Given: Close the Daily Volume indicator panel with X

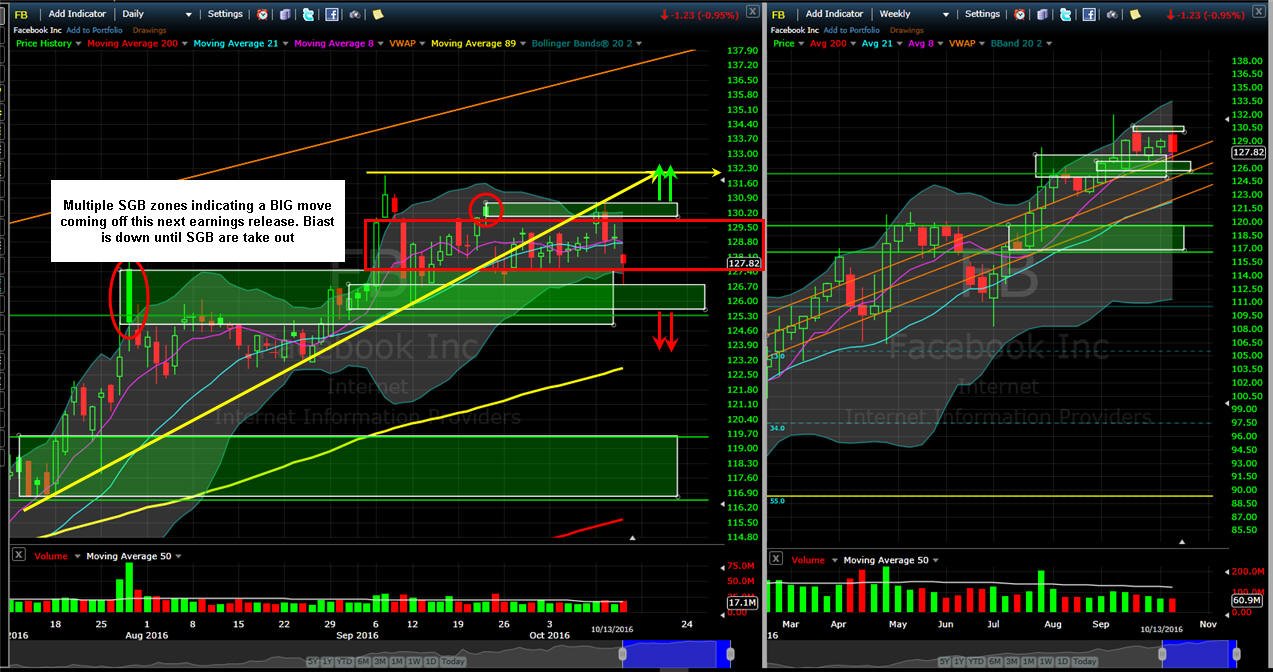Looking at the screenshot, I should click(18, 555).
